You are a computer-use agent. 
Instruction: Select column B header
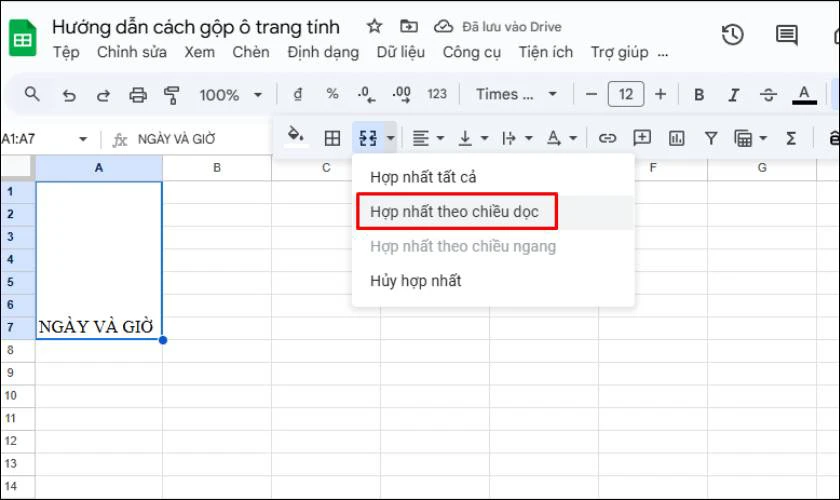(217, 168)
